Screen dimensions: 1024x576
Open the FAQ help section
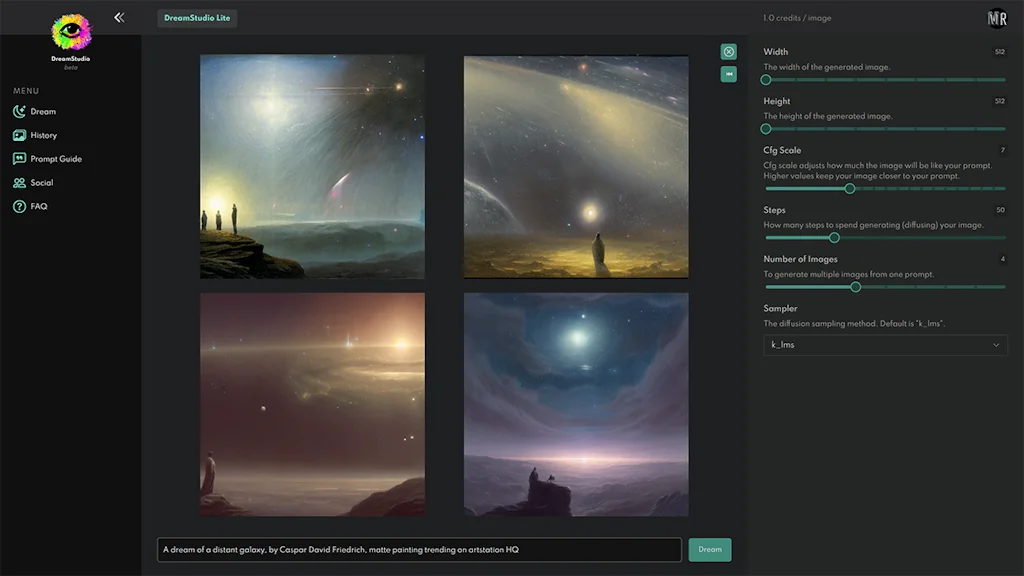coord(35,206)
